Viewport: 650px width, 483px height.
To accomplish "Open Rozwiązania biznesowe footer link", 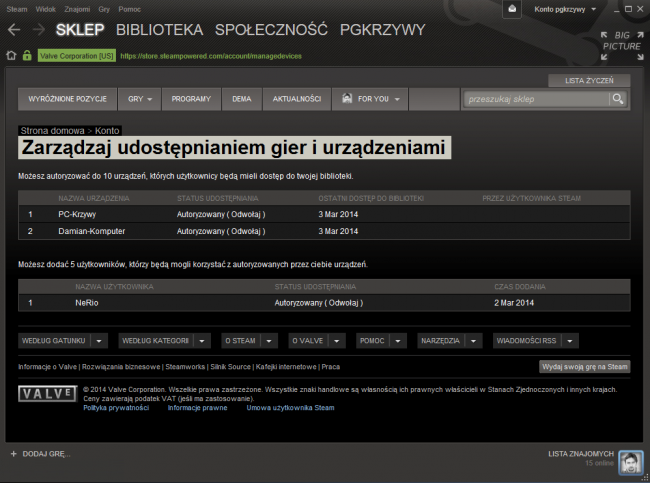I will click(x=121, y=367).
